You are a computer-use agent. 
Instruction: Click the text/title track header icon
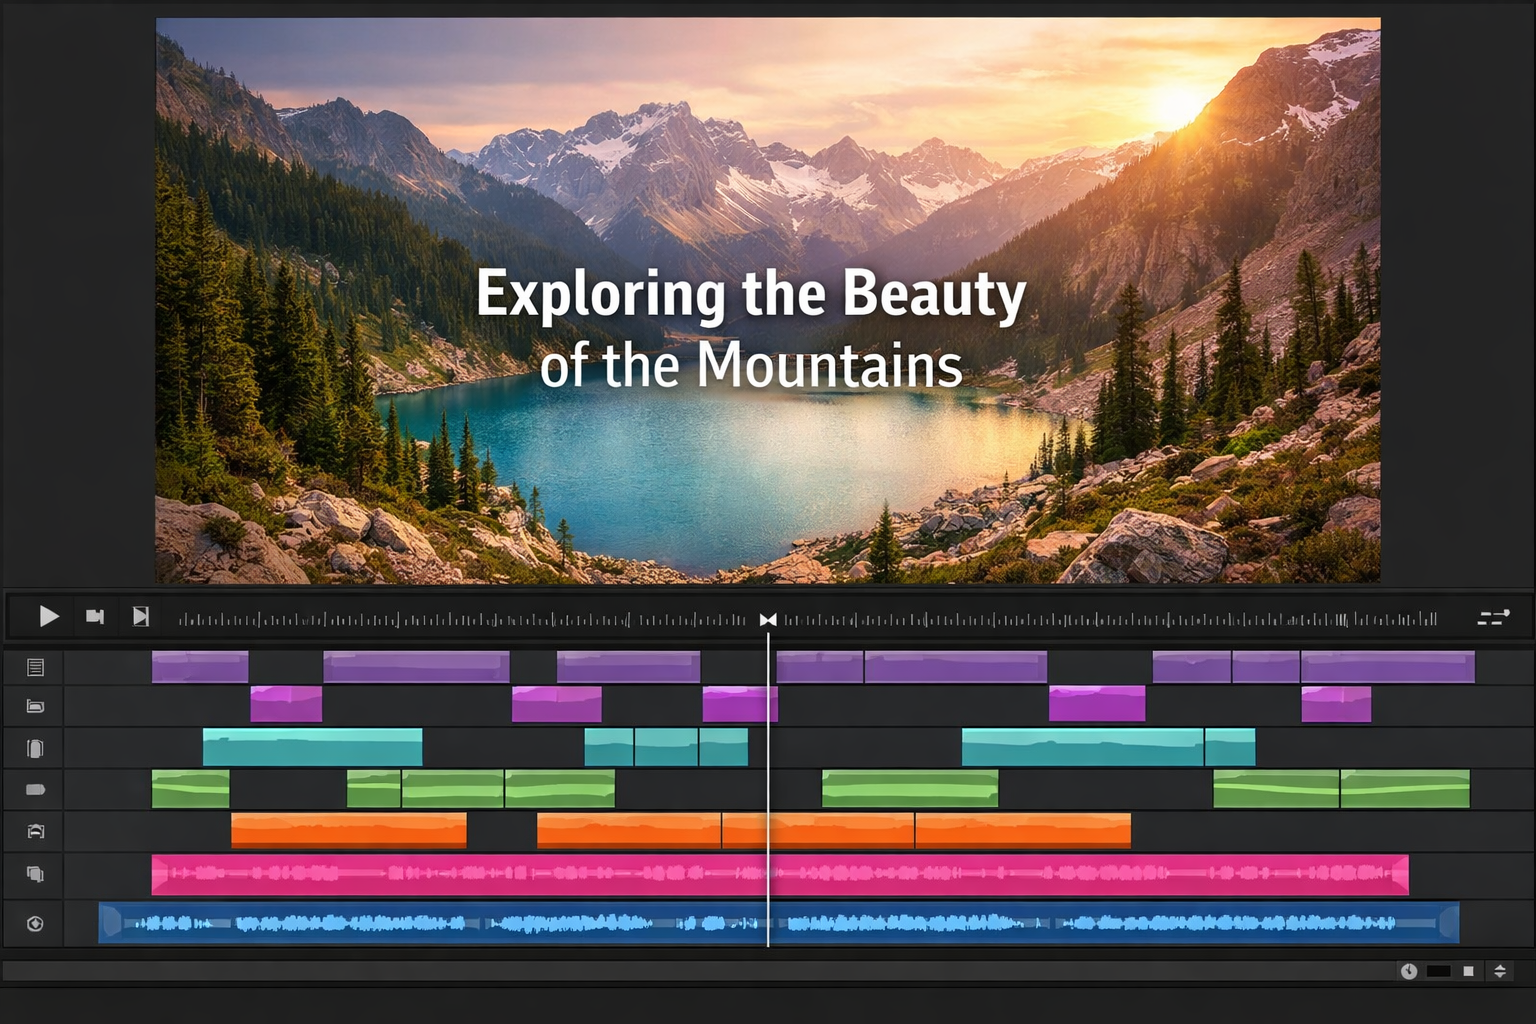pos(34,667)
